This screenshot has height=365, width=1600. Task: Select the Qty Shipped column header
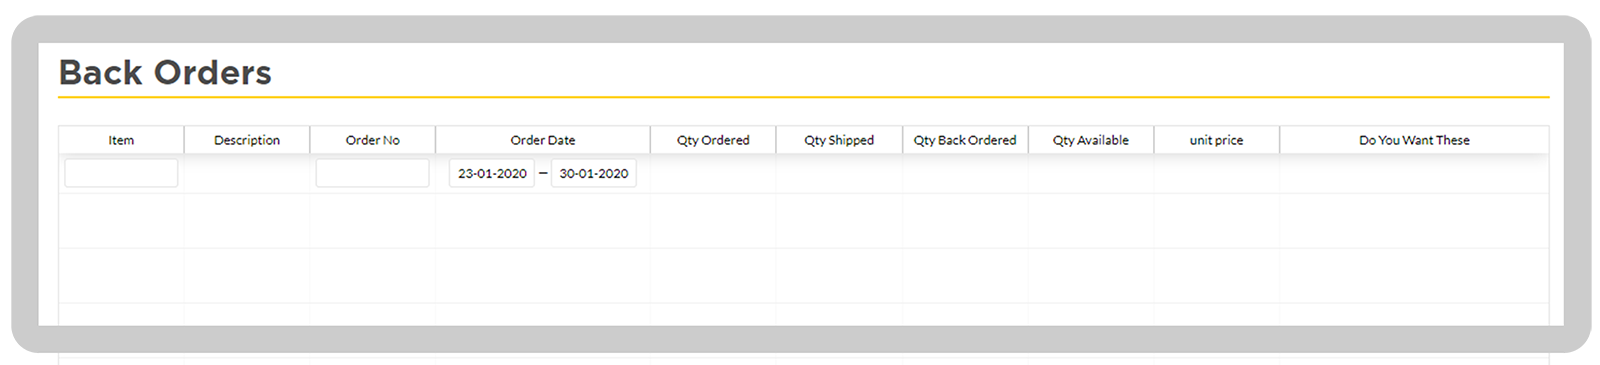(x=839, y=140)
